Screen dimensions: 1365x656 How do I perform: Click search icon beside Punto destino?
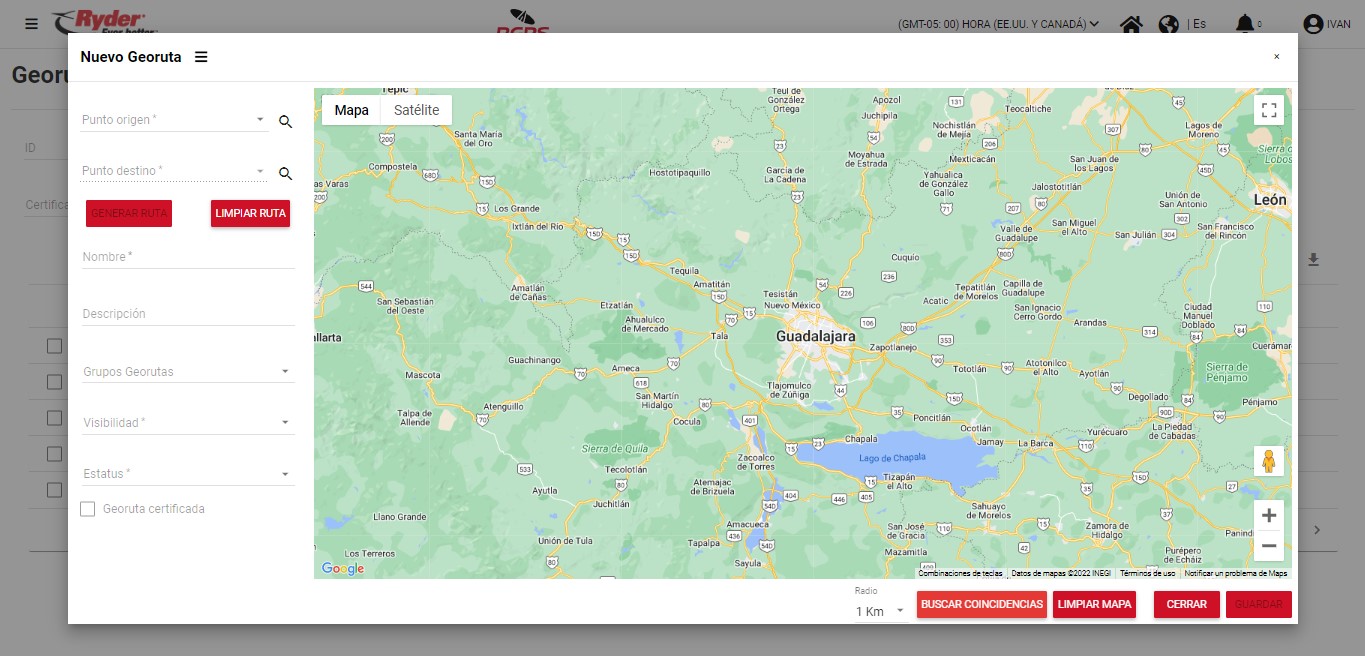pyautogui.click(x=285, y=174)
